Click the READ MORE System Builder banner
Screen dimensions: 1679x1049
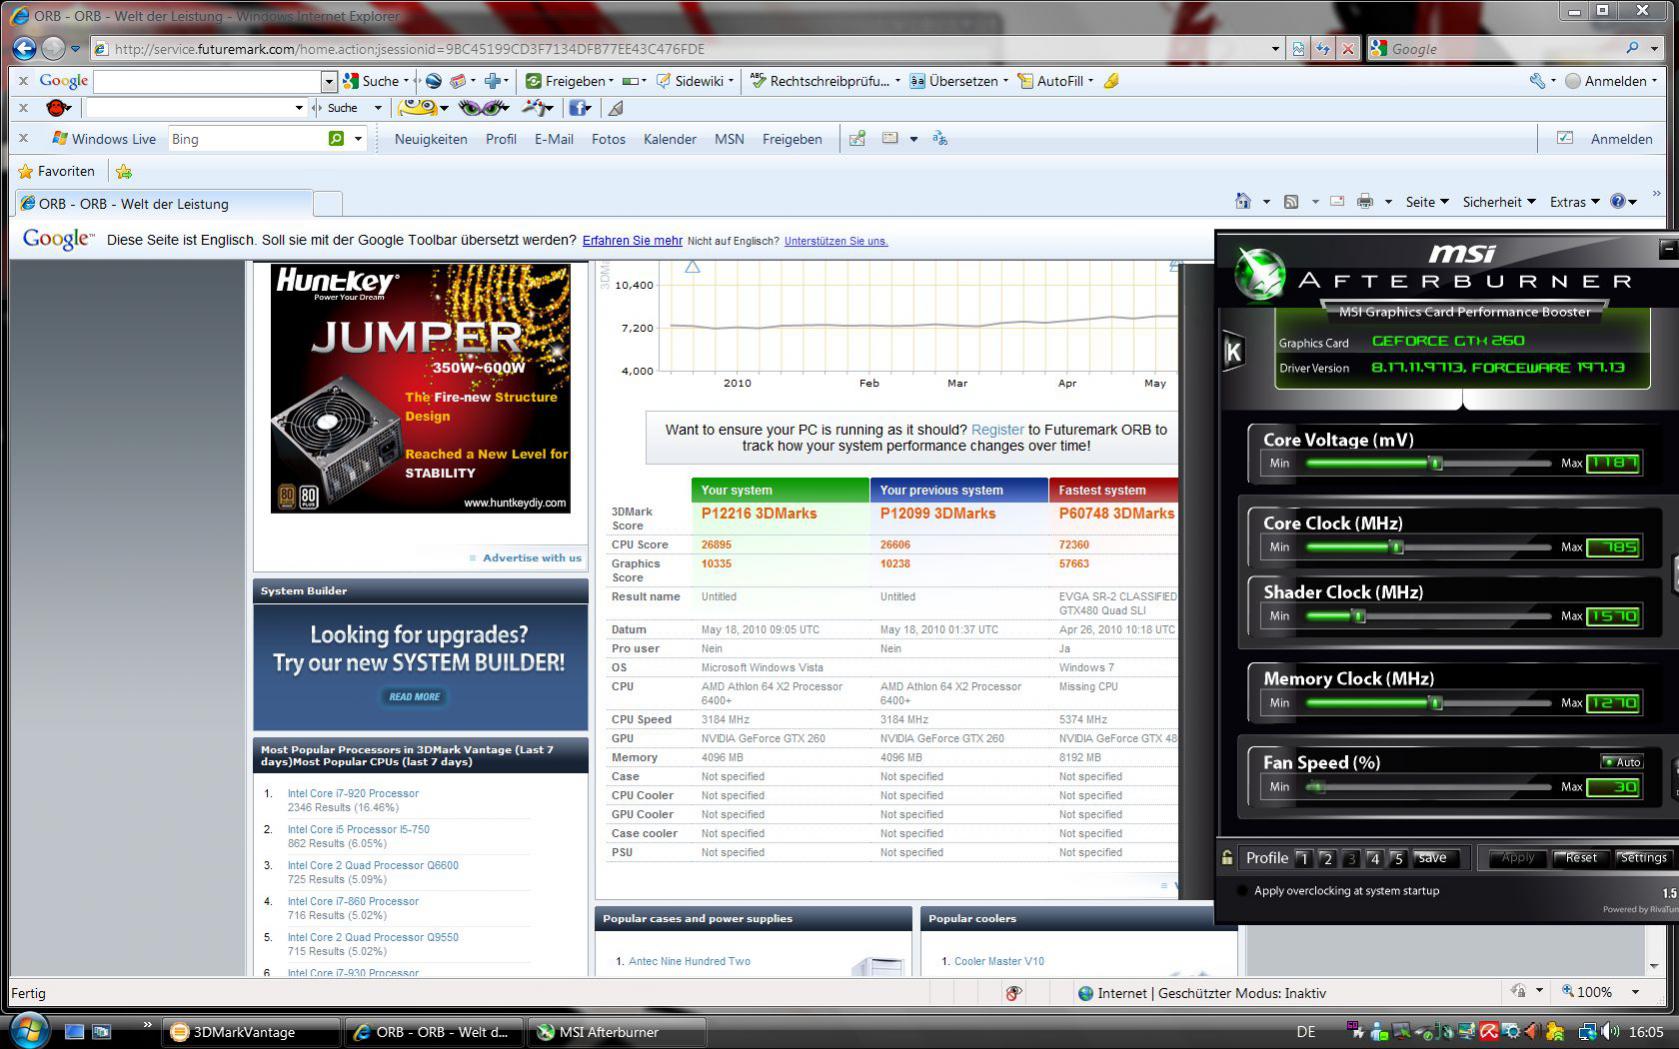point(414,696)
